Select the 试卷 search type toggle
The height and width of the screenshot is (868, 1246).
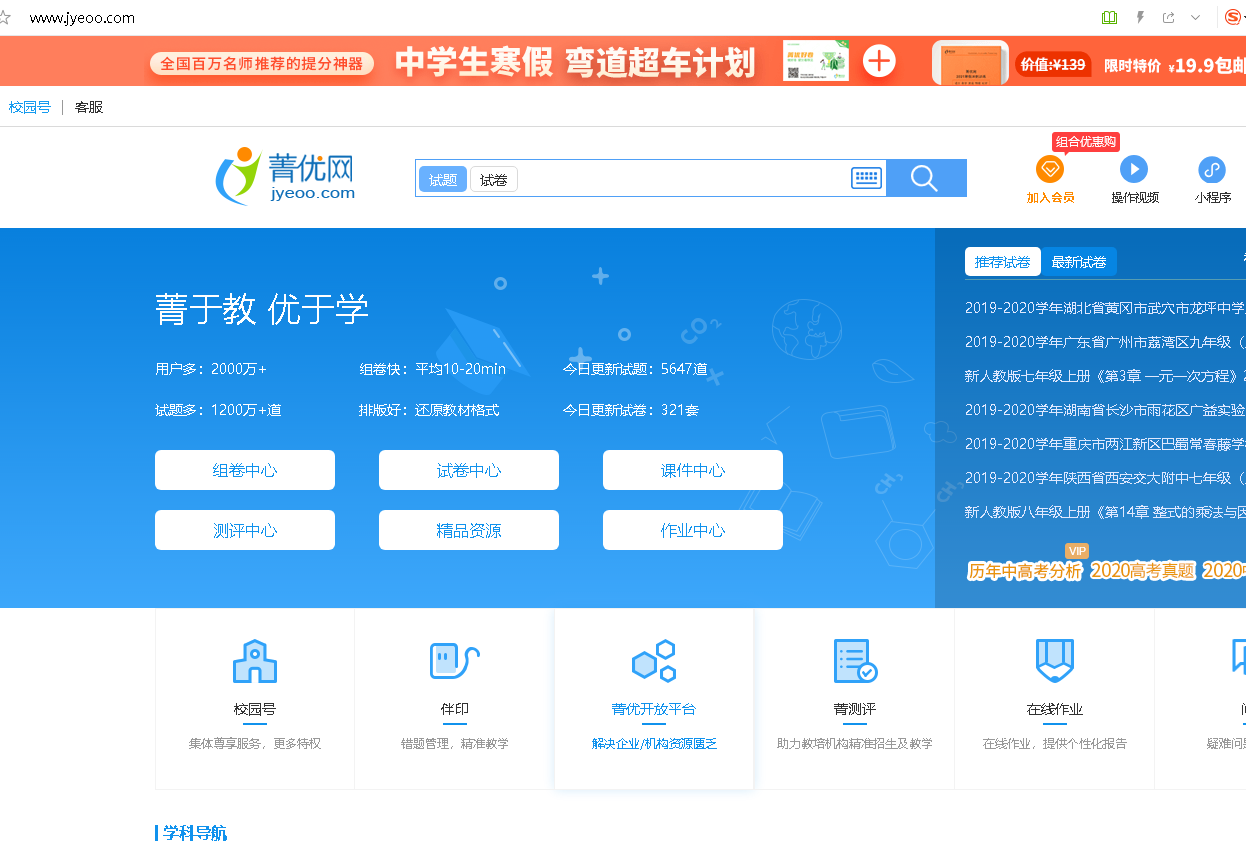(x=494, y=179)
